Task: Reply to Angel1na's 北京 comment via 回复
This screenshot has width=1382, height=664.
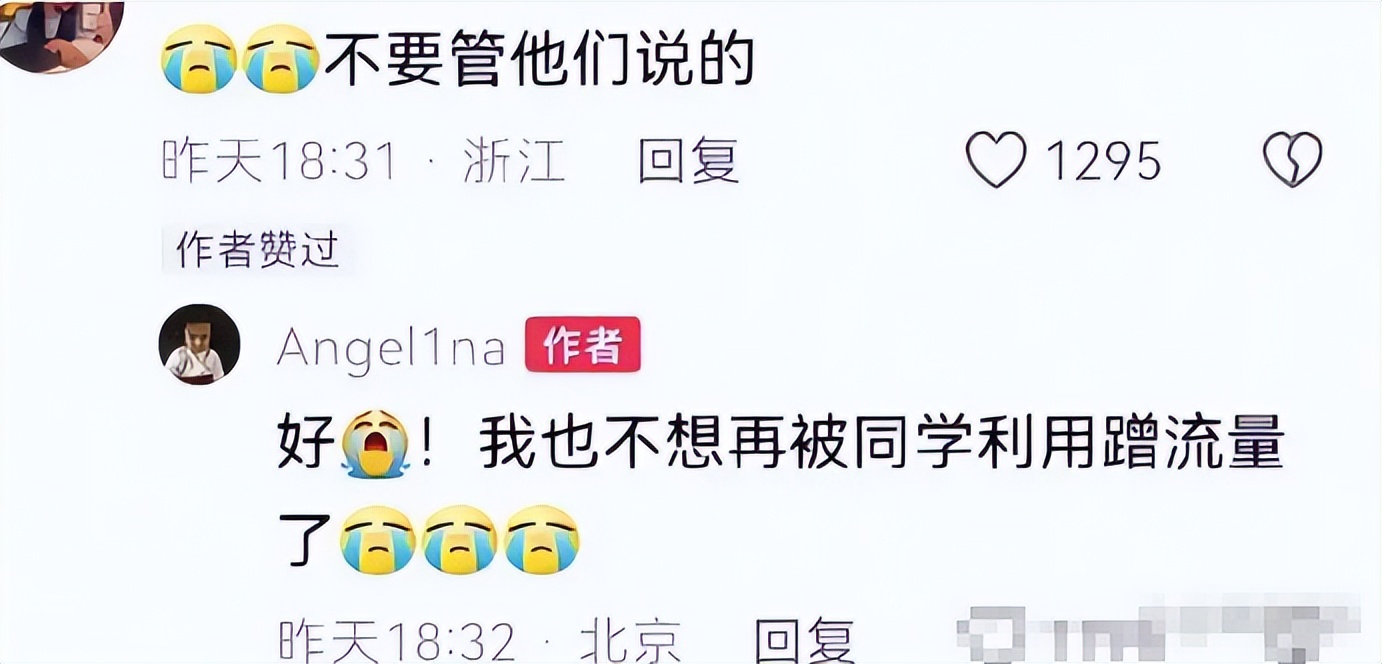Action: click(x=805, y=640)
